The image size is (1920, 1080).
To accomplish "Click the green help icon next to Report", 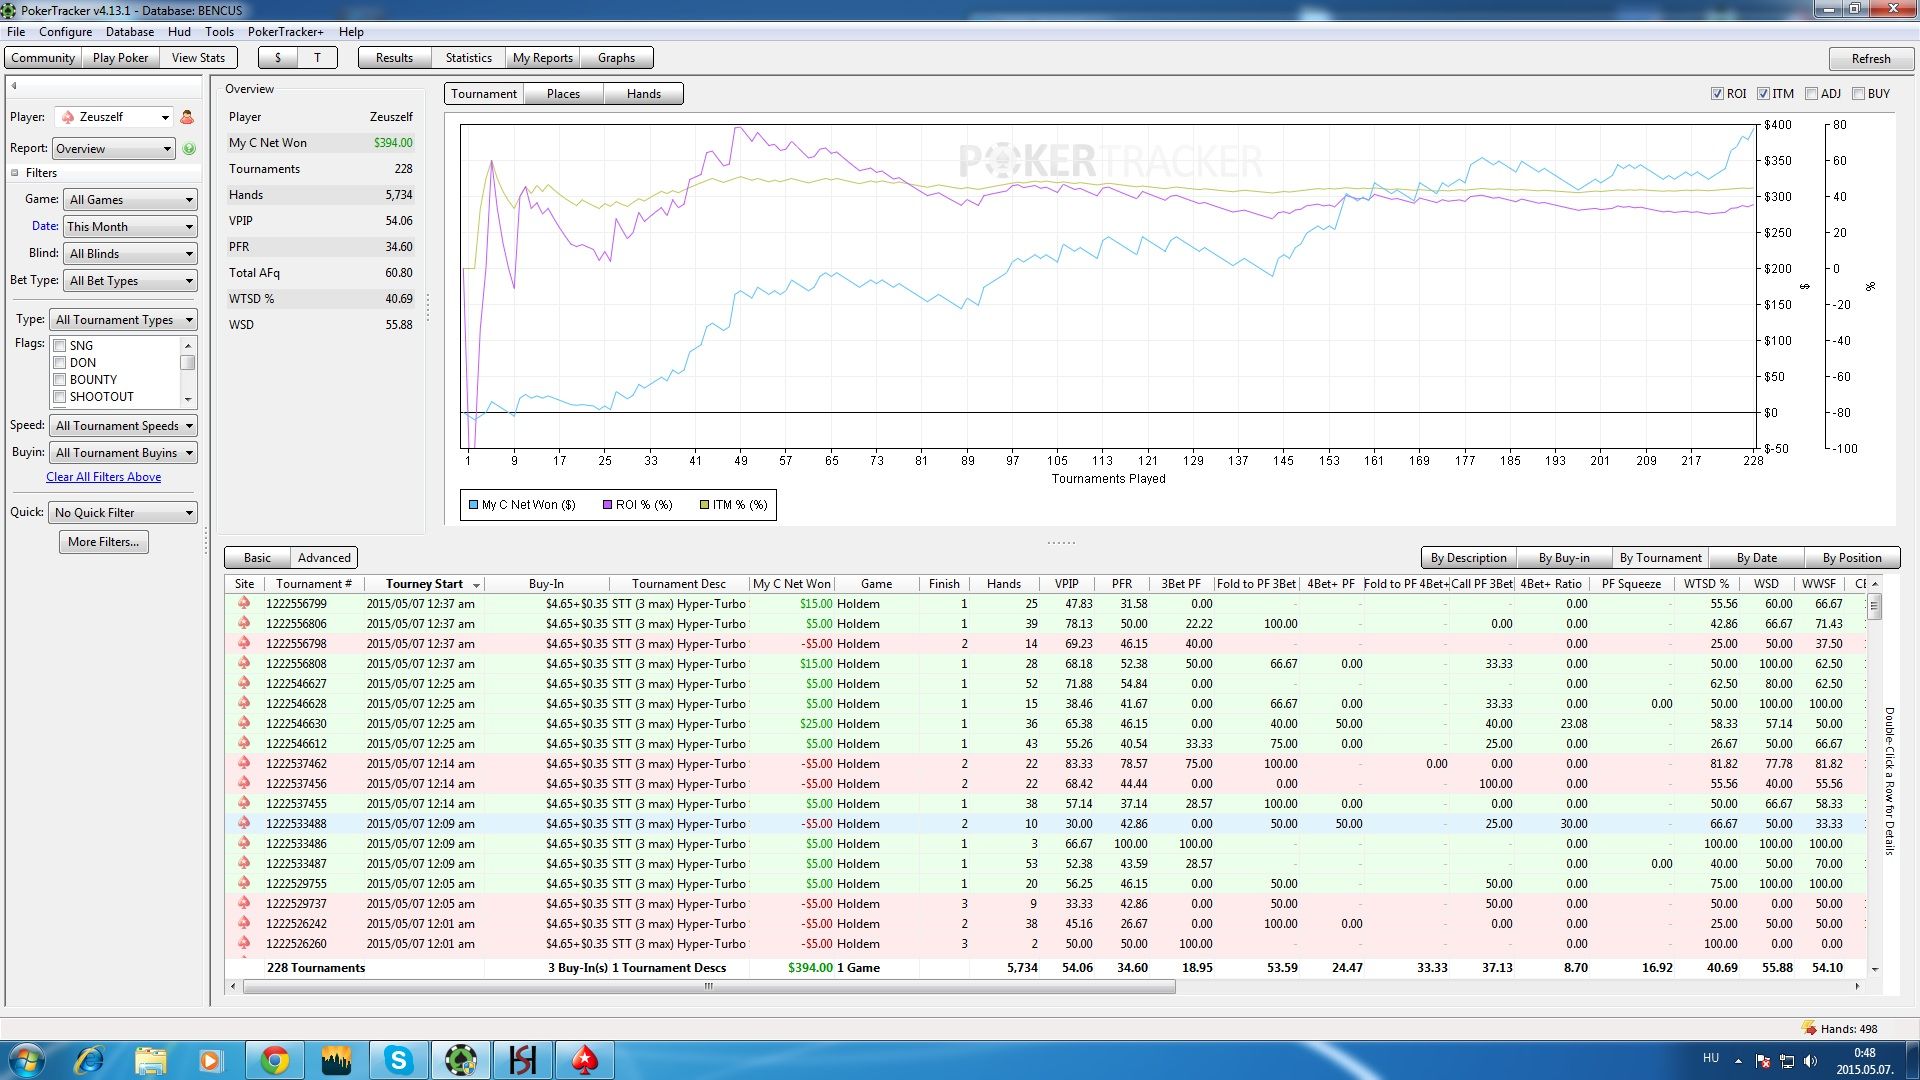I will click(189, 149).
